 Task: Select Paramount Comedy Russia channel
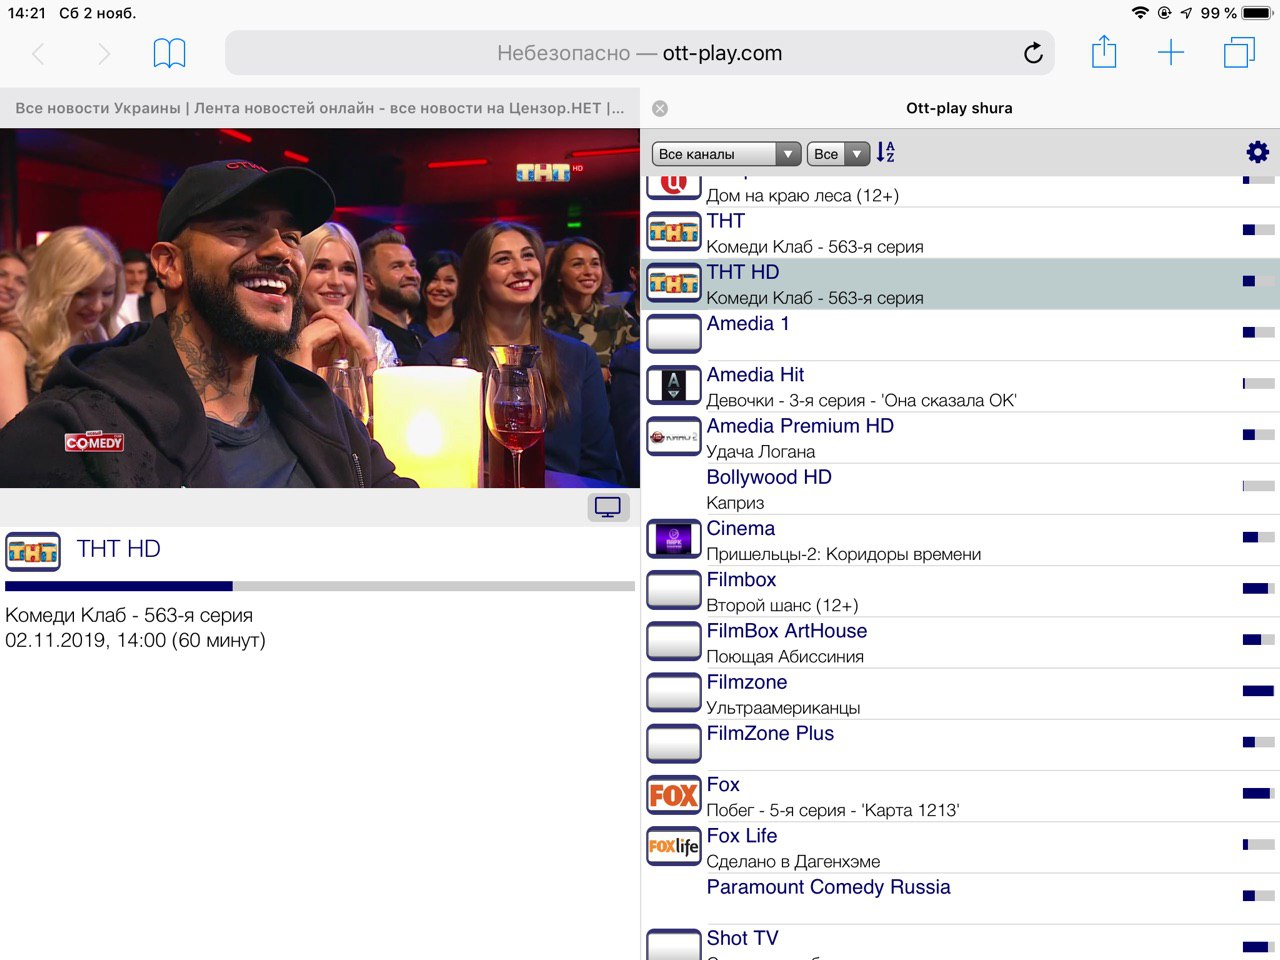pos(829,887)
